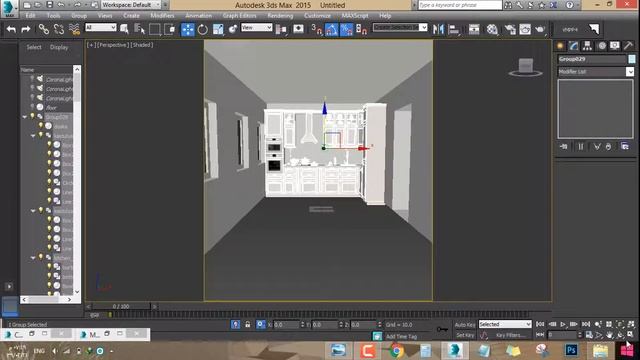Toggle the Angle Snap button

(331, 29)
